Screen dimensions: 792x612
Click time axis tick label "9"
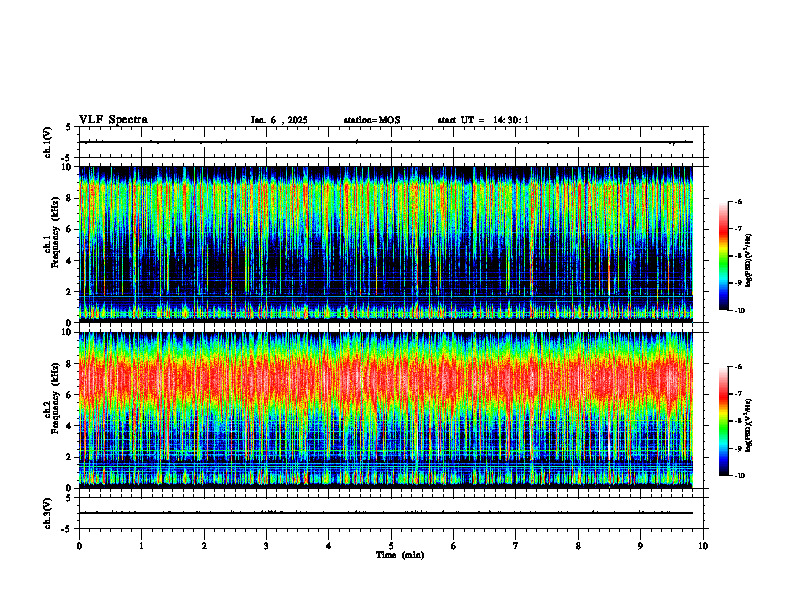pyautogui.click(x=640, y=546)
